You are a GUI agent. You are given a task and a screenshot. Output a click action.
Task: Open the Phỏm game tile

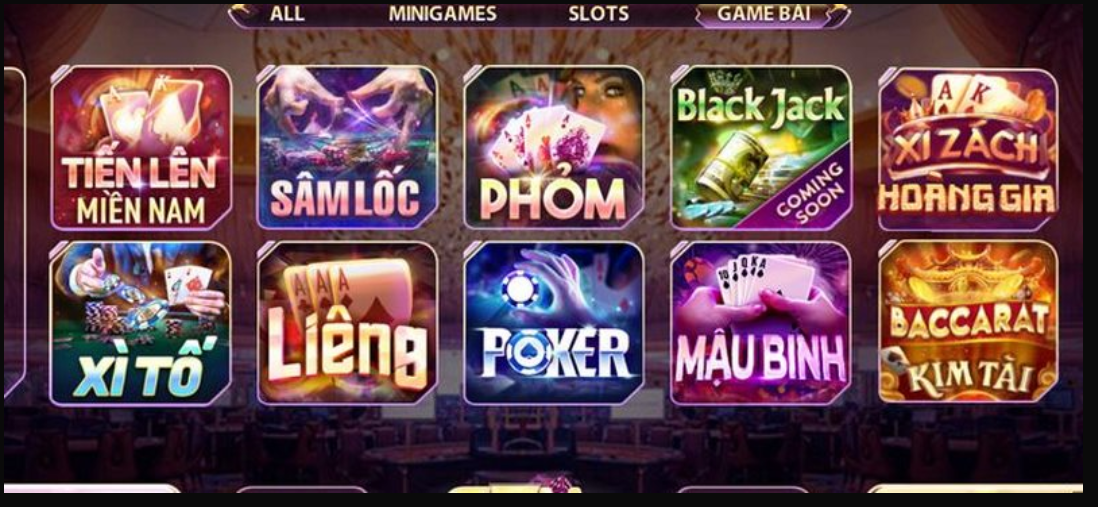click(x=554, y=148)
